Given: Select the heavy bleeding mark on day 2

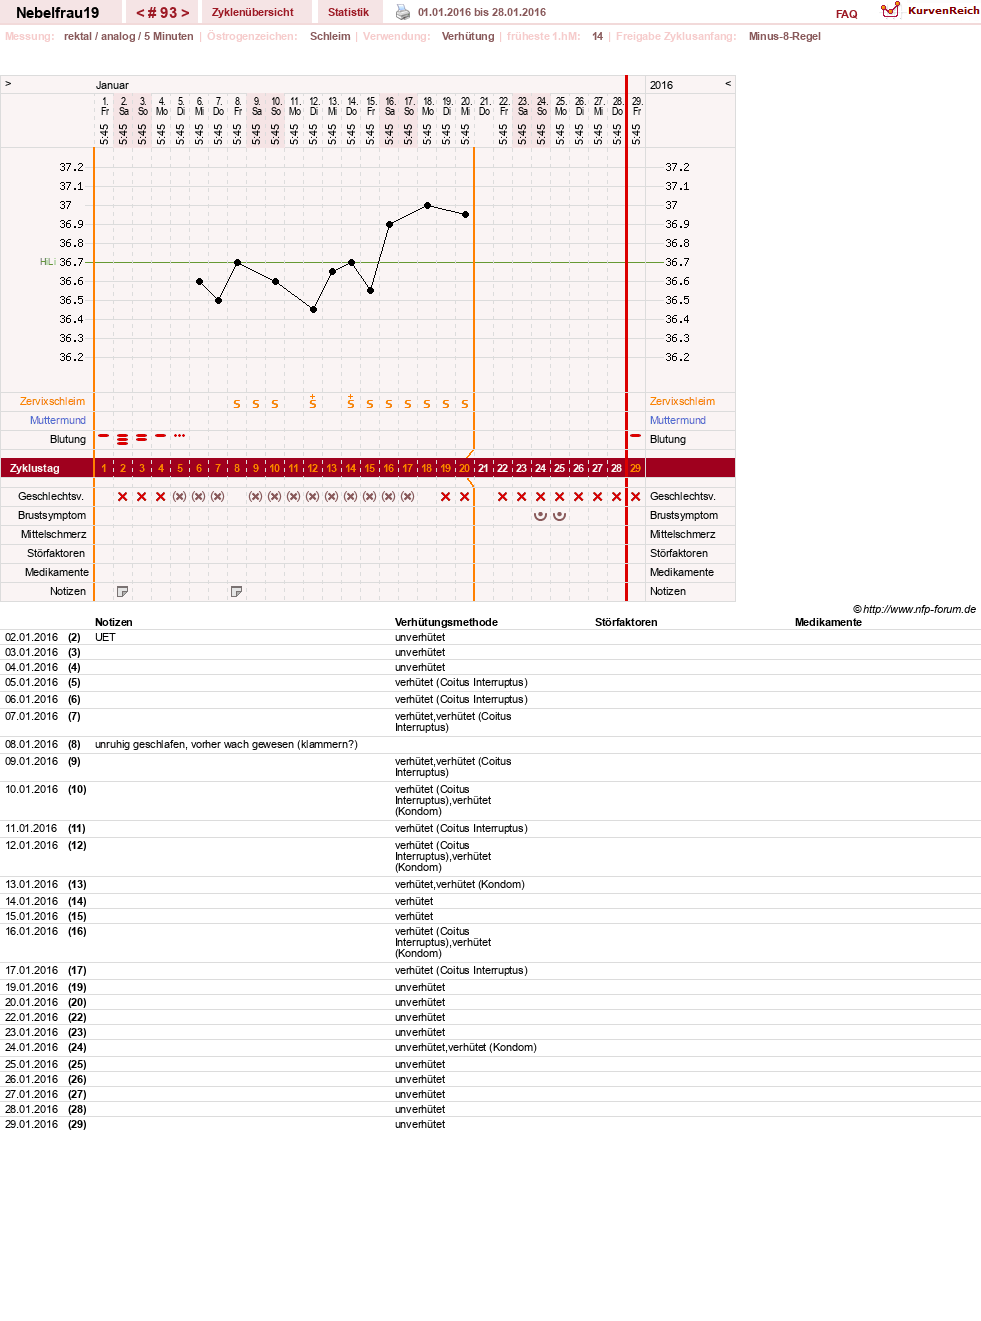Looking at the screenshot, I should tap(123, 439).
